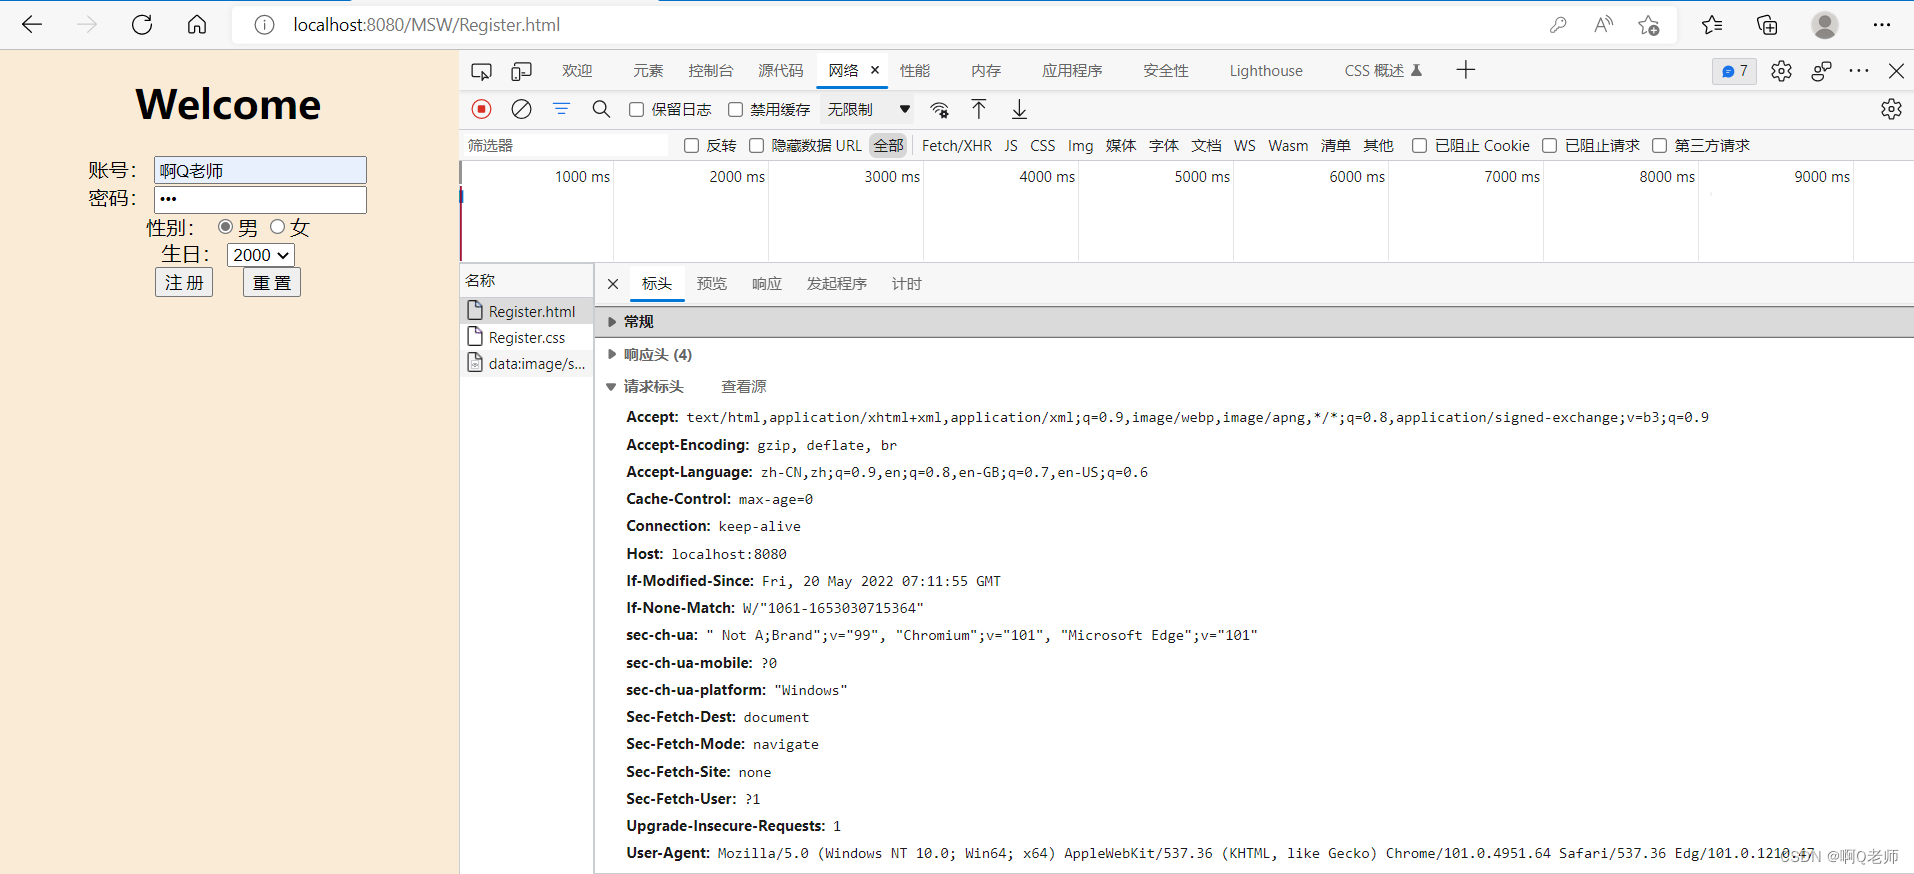Click the import HAR upload arrow
This screenshot has height=874, width=1914.
[x=979, y=109]
